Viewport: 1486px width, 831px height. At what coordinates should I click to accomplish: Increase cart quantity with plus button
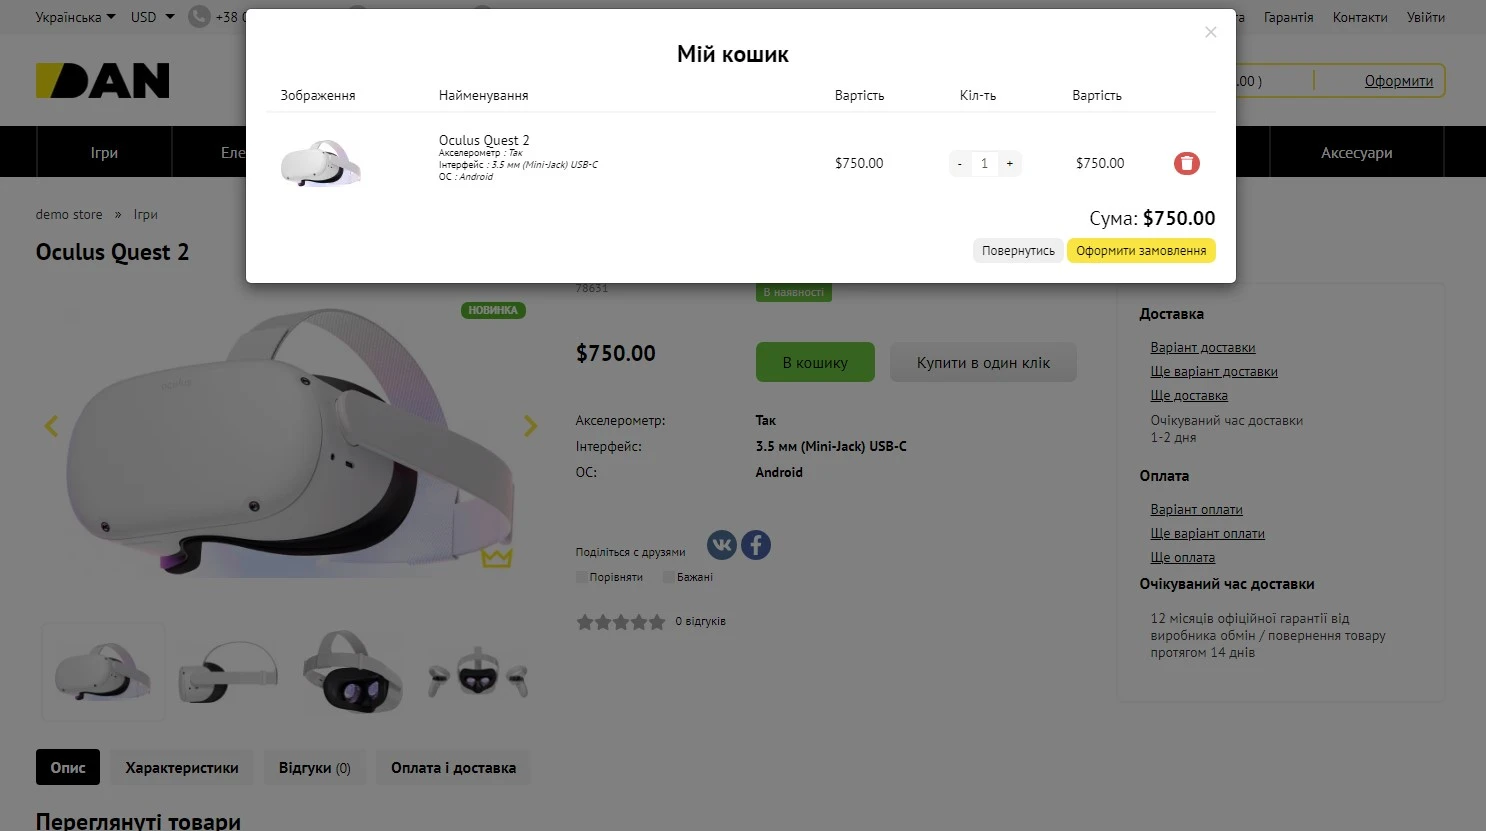[1010, 163]
